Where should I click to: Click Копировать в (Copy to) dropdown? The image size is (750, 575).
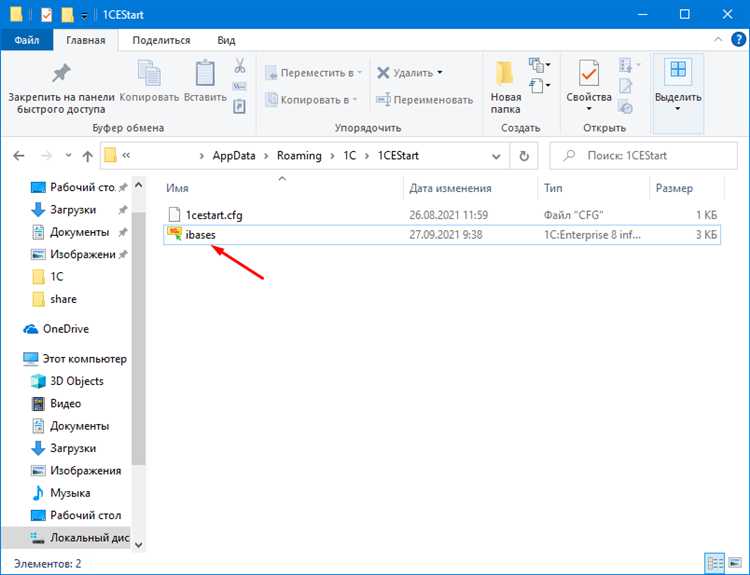point(311,100)
